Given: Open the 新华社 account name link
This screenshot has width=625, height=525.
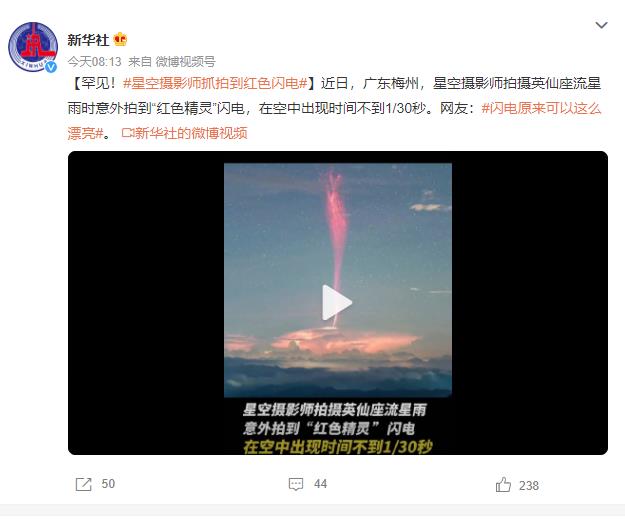Looking at the screenshot, I should click(88, 40).
